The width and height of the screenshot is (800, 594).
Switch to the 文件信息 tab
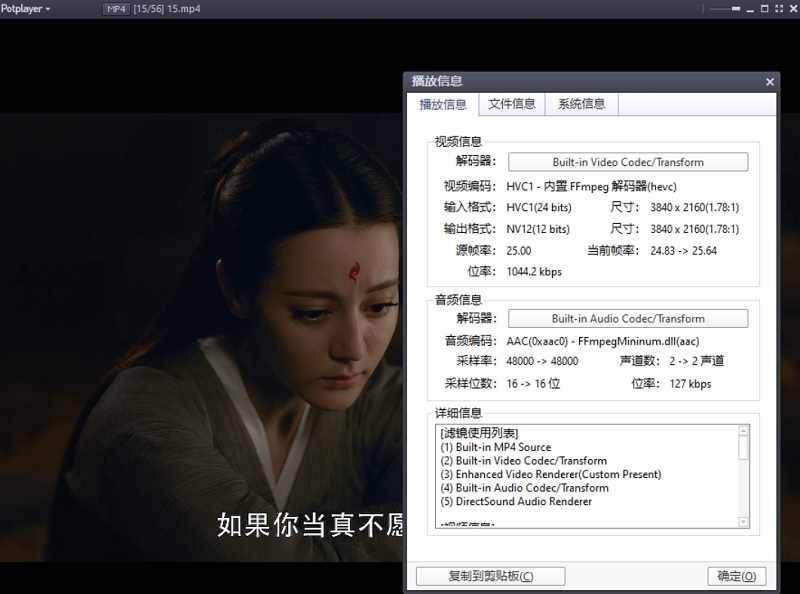click(511, 104)
